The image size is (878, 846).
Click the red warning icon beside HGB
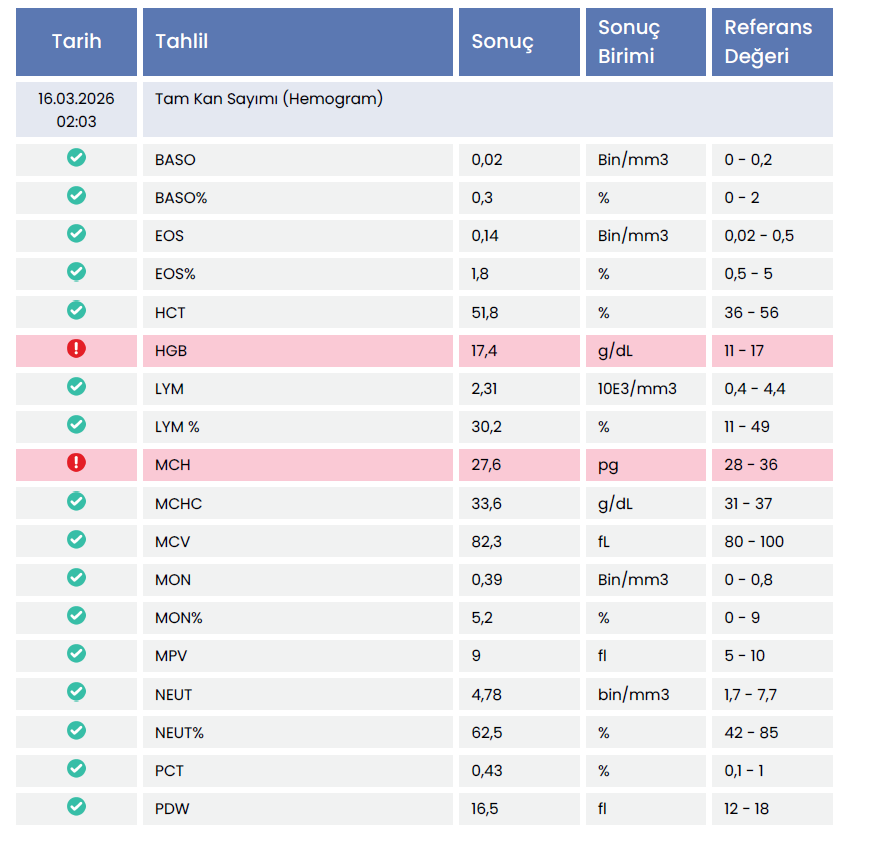[x=76, y=349]
